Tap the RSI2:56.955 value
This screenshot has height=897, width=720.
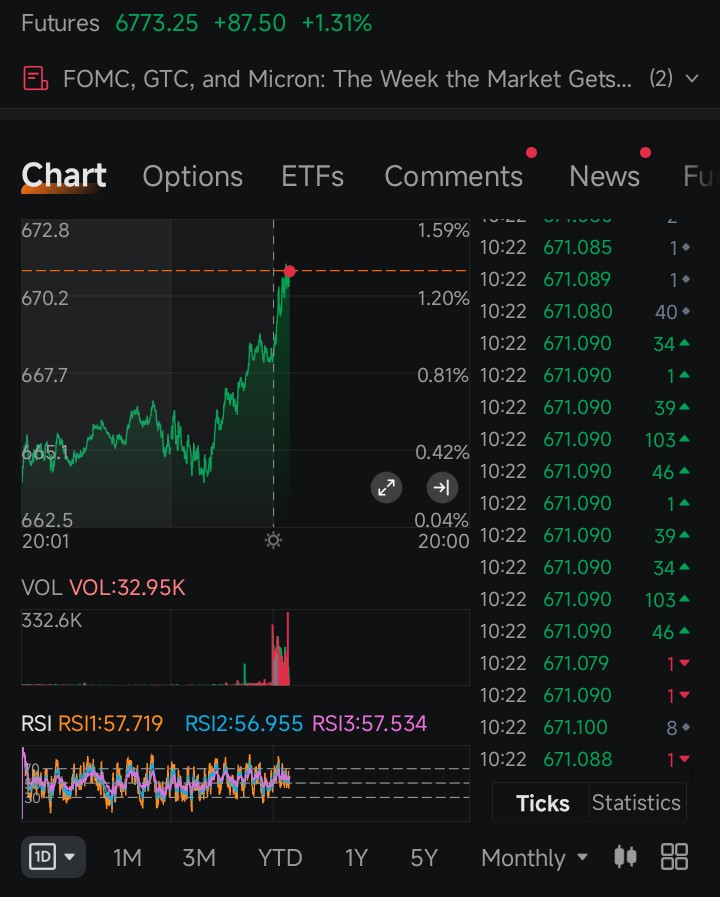tap(244, 724)
